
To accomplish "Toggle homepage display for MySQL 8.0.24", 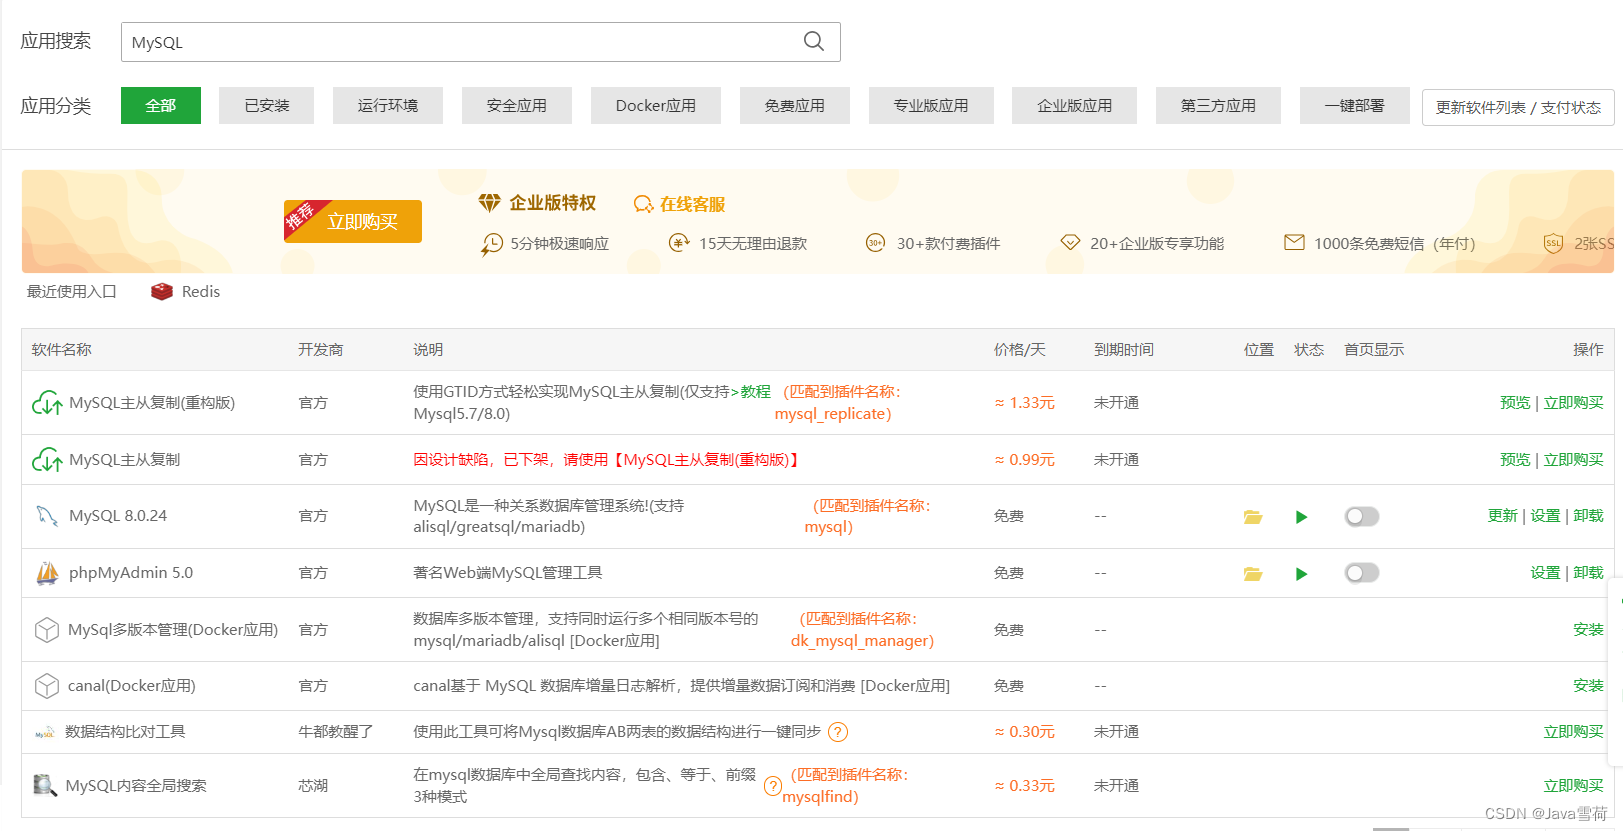I will point(1362,516).
